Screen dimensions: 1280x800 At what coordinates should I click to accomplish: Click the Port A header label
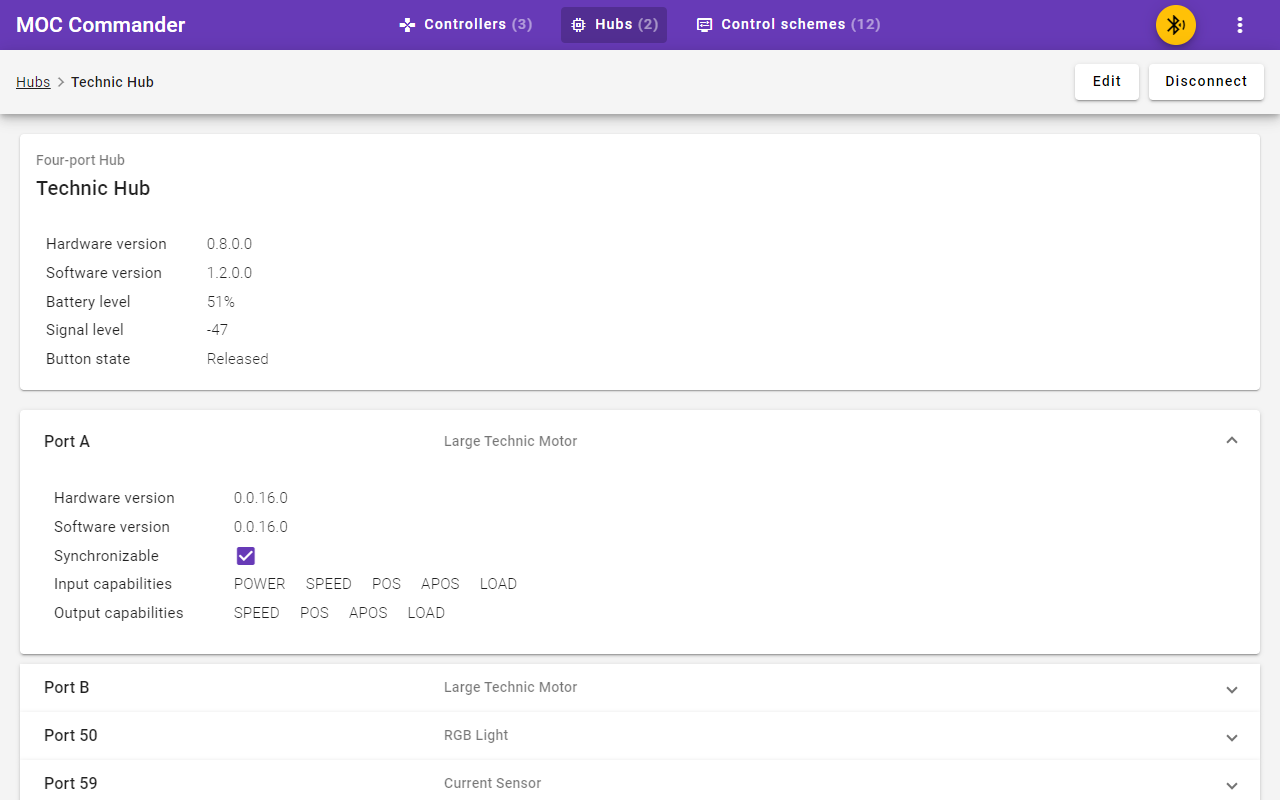pos(67,441)
